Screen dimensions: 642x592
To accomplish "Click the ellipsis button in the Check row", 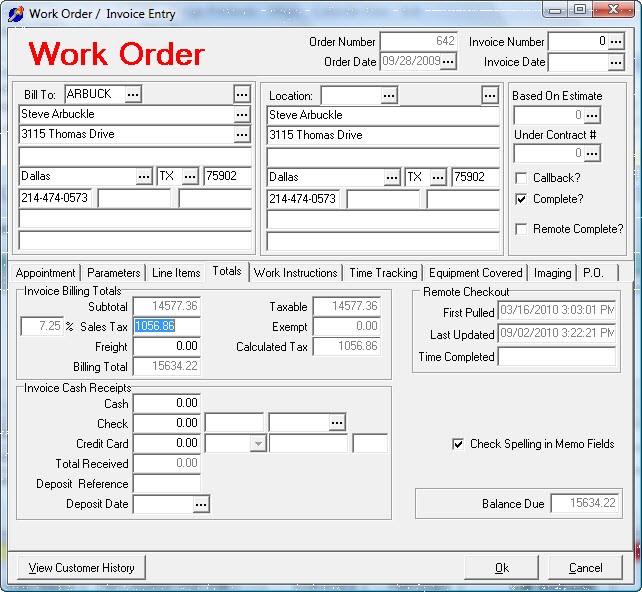I will click(337, 423).
